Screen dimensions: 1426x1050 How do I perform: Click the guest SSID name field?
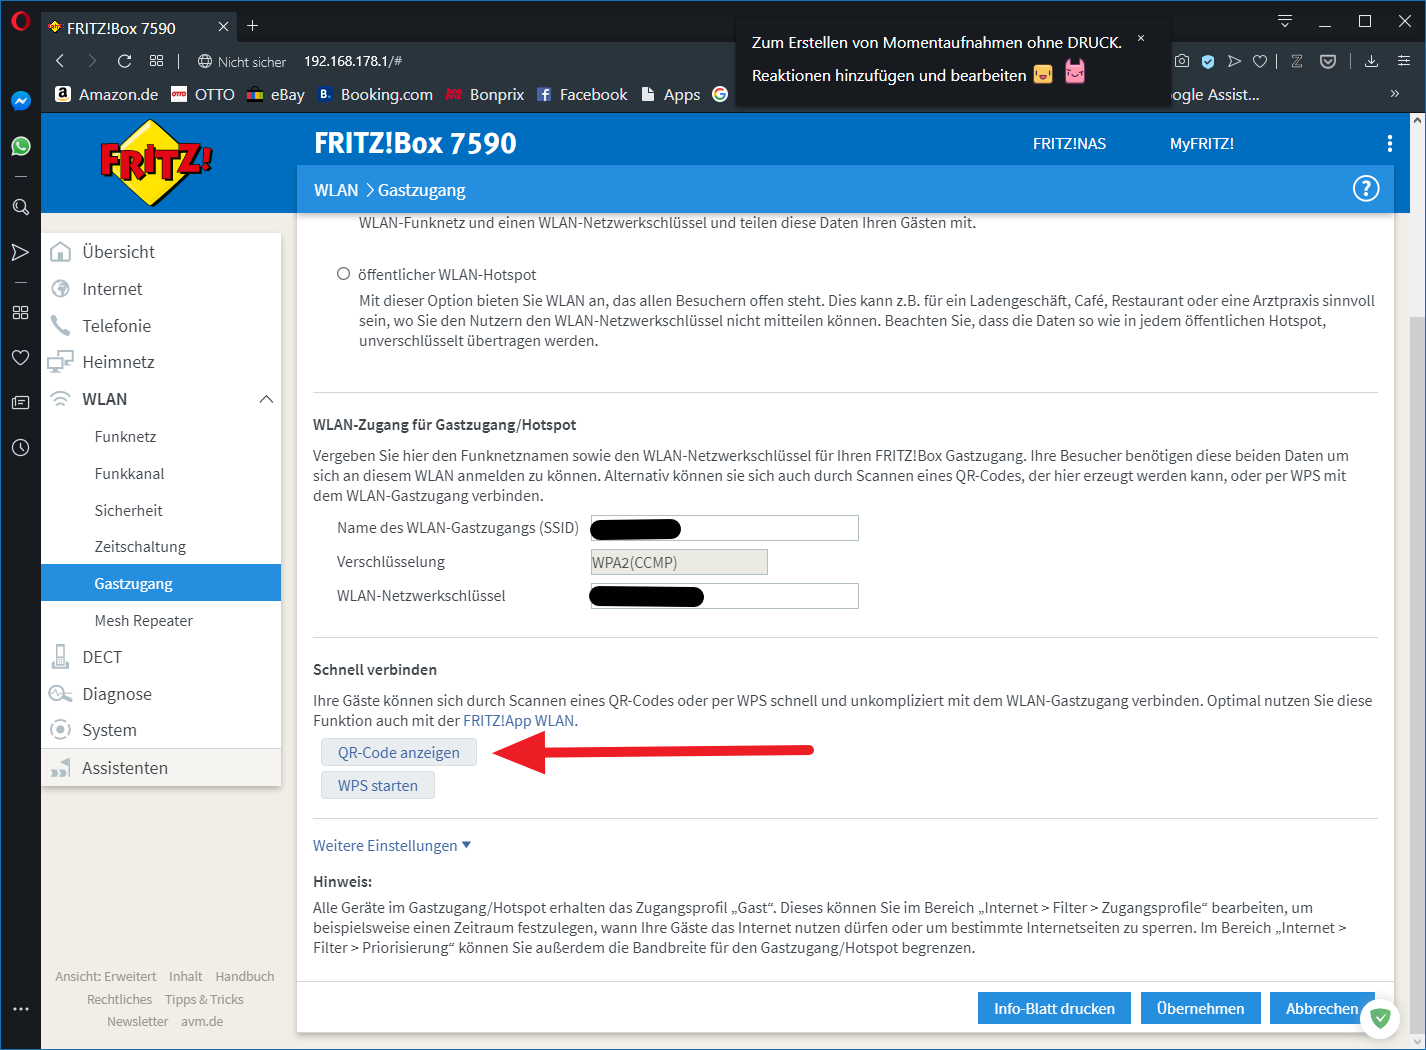point(725,528)
